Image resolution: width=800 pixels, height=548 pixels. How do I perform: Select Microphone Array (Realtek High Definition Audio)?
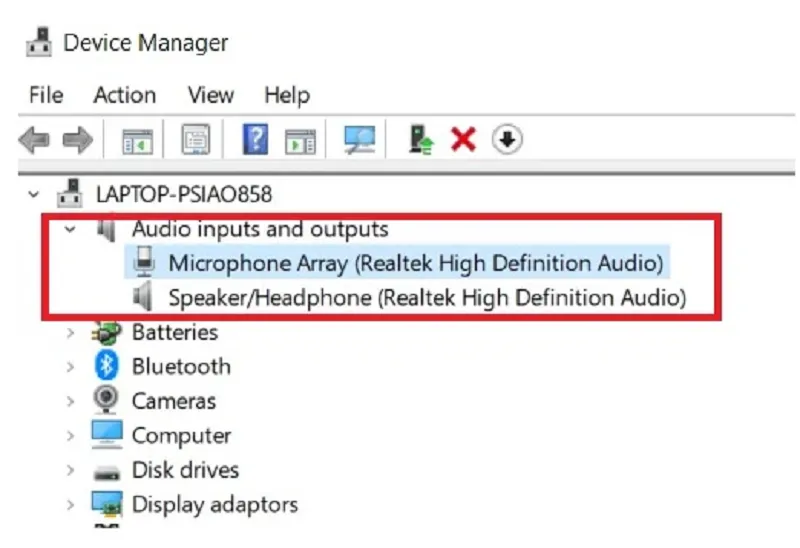click(415, 263)
